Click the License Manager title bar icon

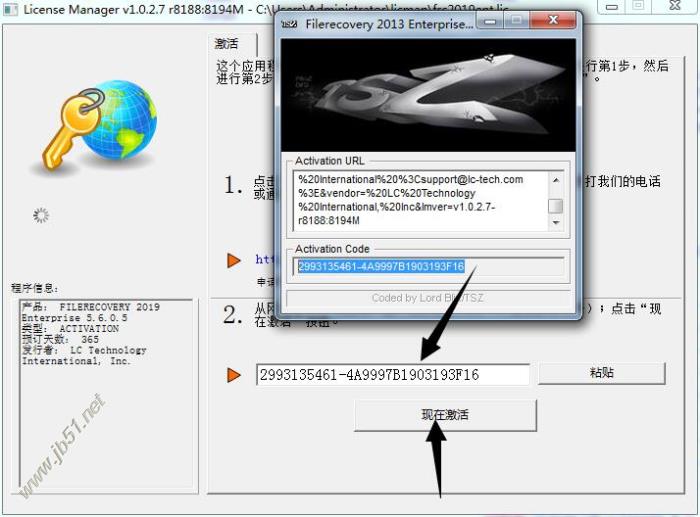pos(11,9)
